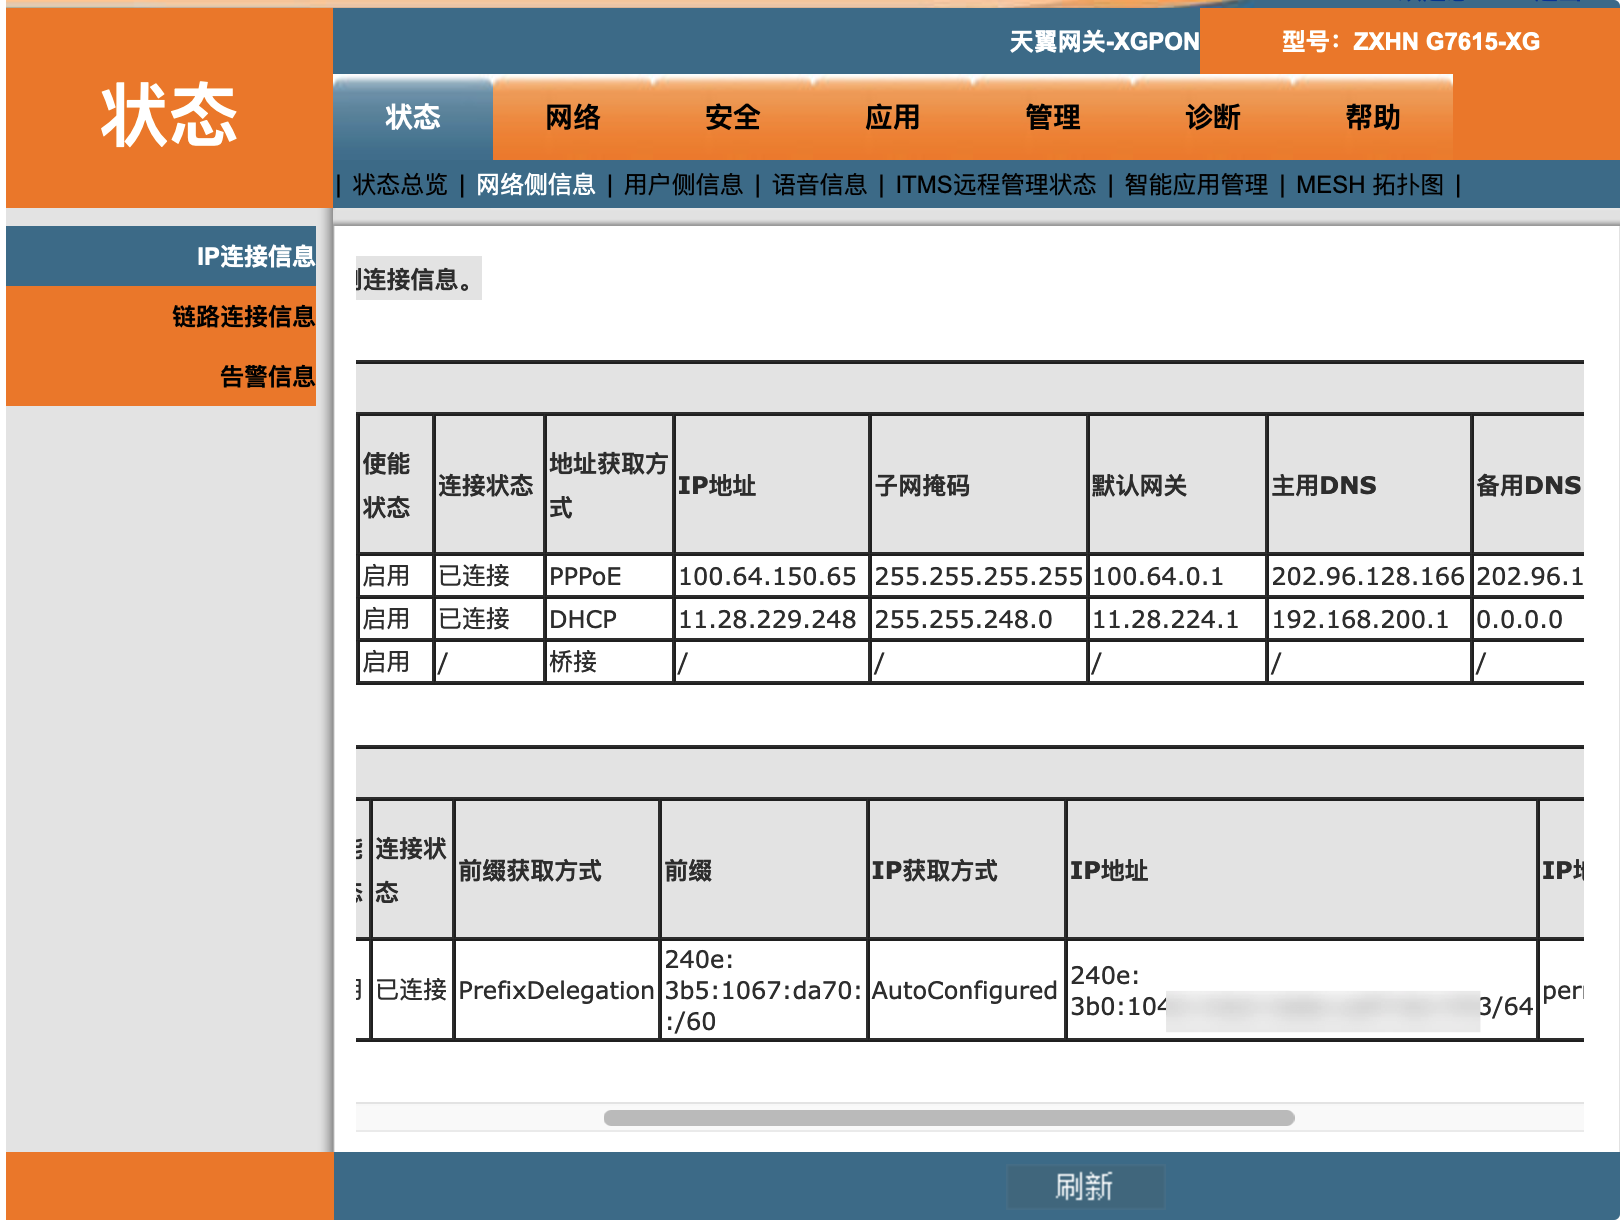Go to 智能应用管理 page
The height and width of the screenshot is (1220, 1620).
coord(1196,185)
